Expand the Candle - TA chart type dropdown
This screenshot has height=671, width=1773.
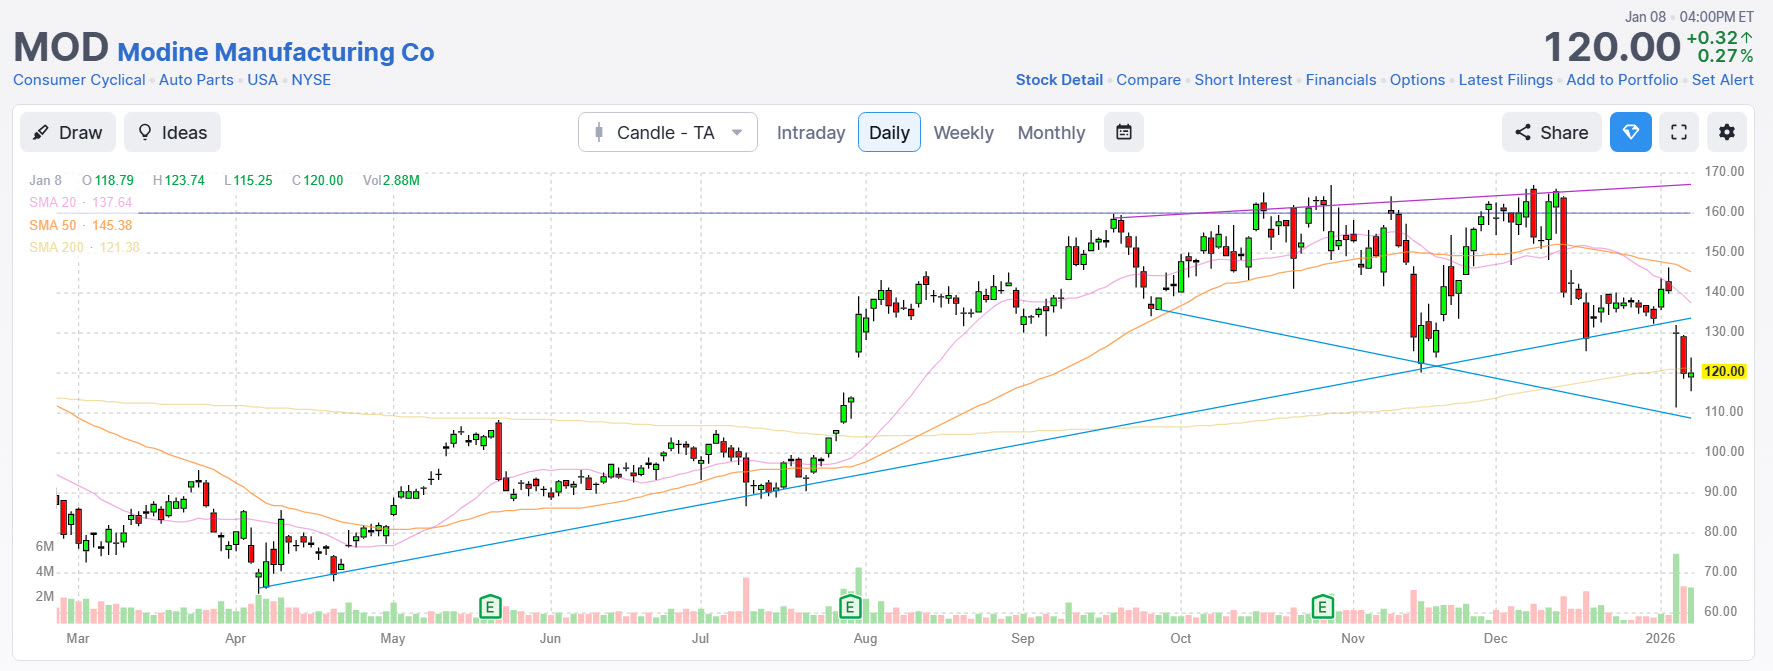click(x=667, y=133)
